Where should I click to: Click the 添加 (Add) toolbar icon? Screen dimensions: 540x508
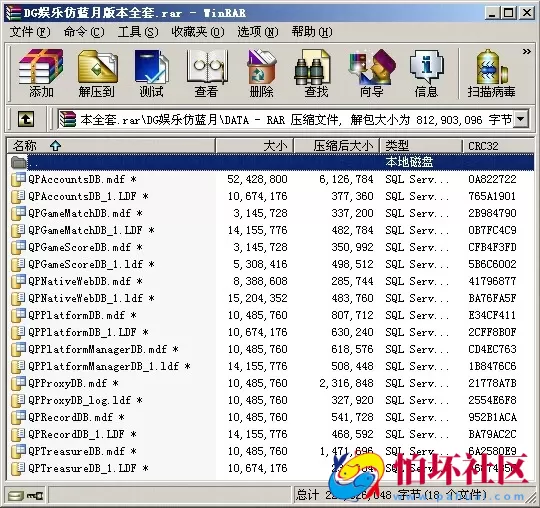(x=41, y=73)
